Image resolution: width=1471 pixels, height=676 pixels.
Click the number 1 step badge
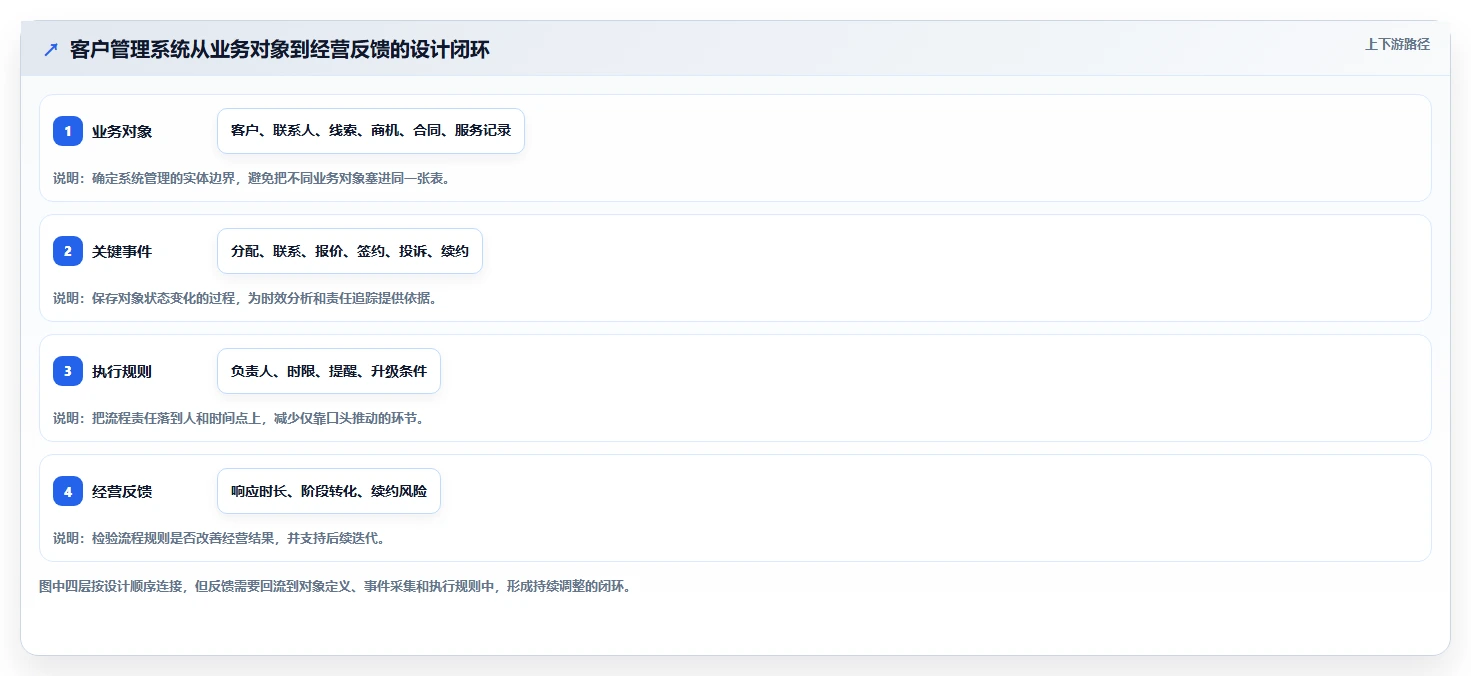68,131
